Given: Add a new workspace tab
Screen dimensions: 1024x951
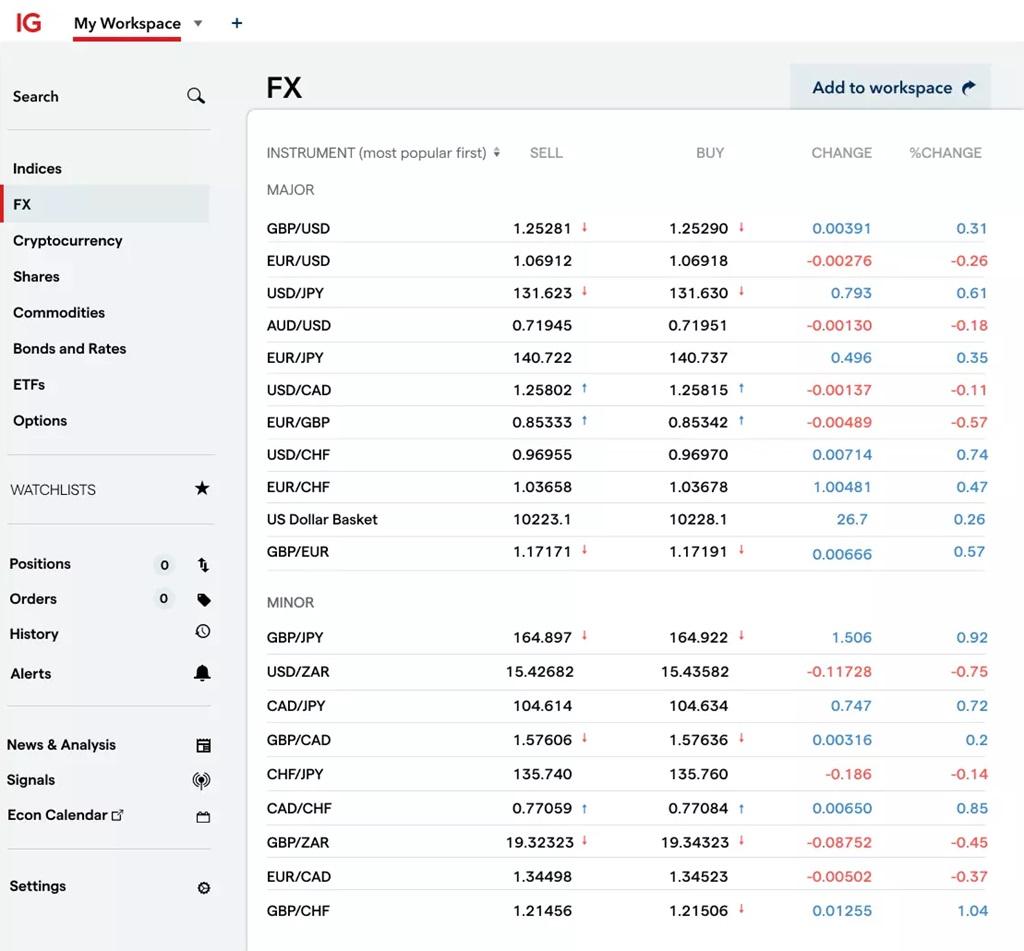Looking at the screenshot, I should coord(237,23).
